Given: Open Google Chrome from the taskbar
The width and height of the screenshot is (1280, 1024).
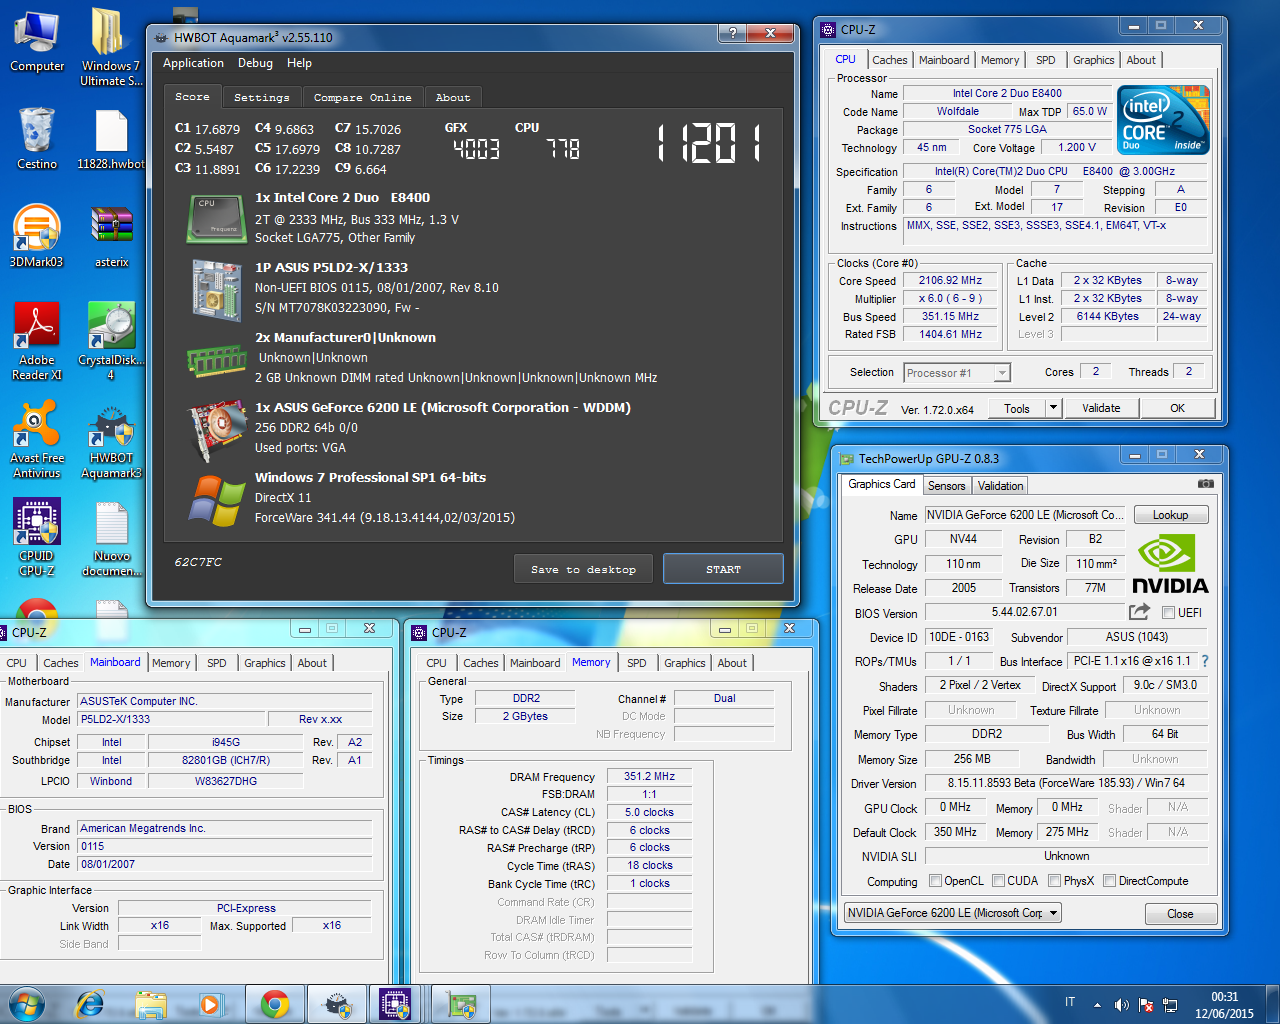Looking at the screenshot, I should [274, 1004].
